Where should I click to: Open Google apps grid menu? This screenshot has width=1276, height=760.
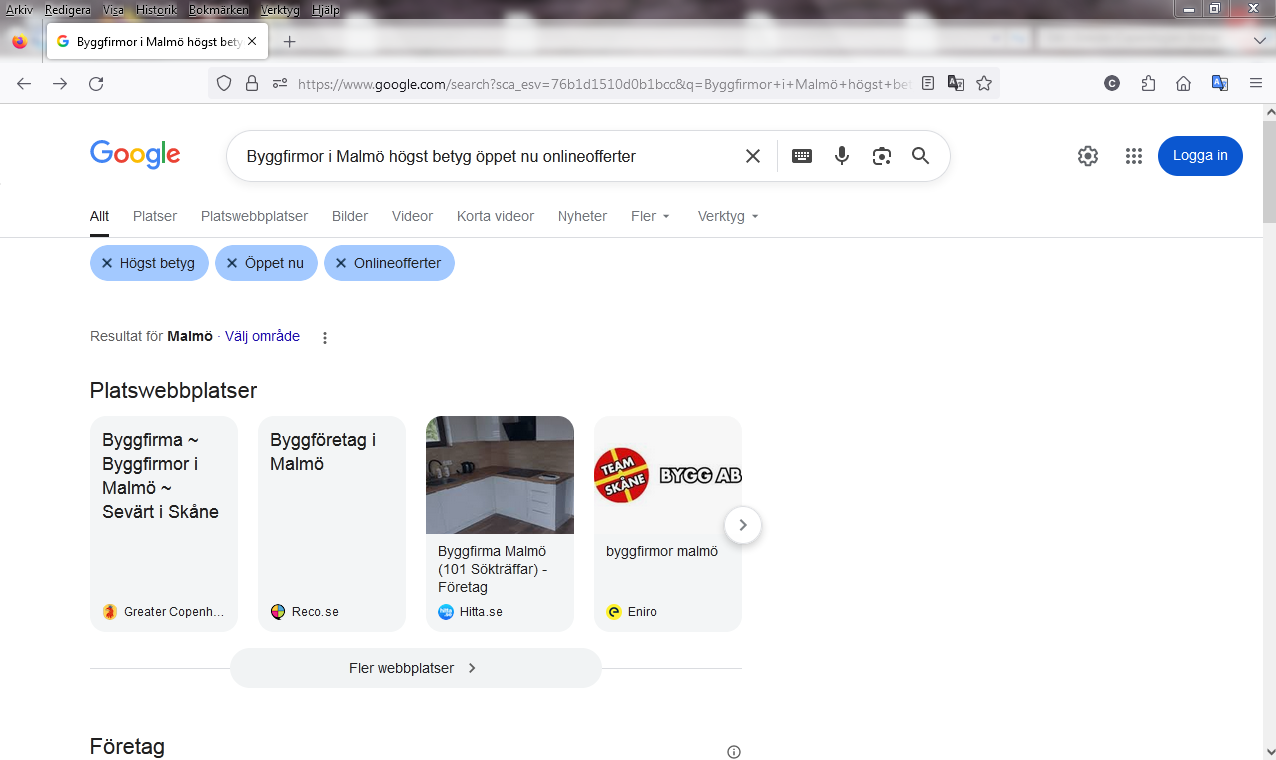tap(1133, 156)
